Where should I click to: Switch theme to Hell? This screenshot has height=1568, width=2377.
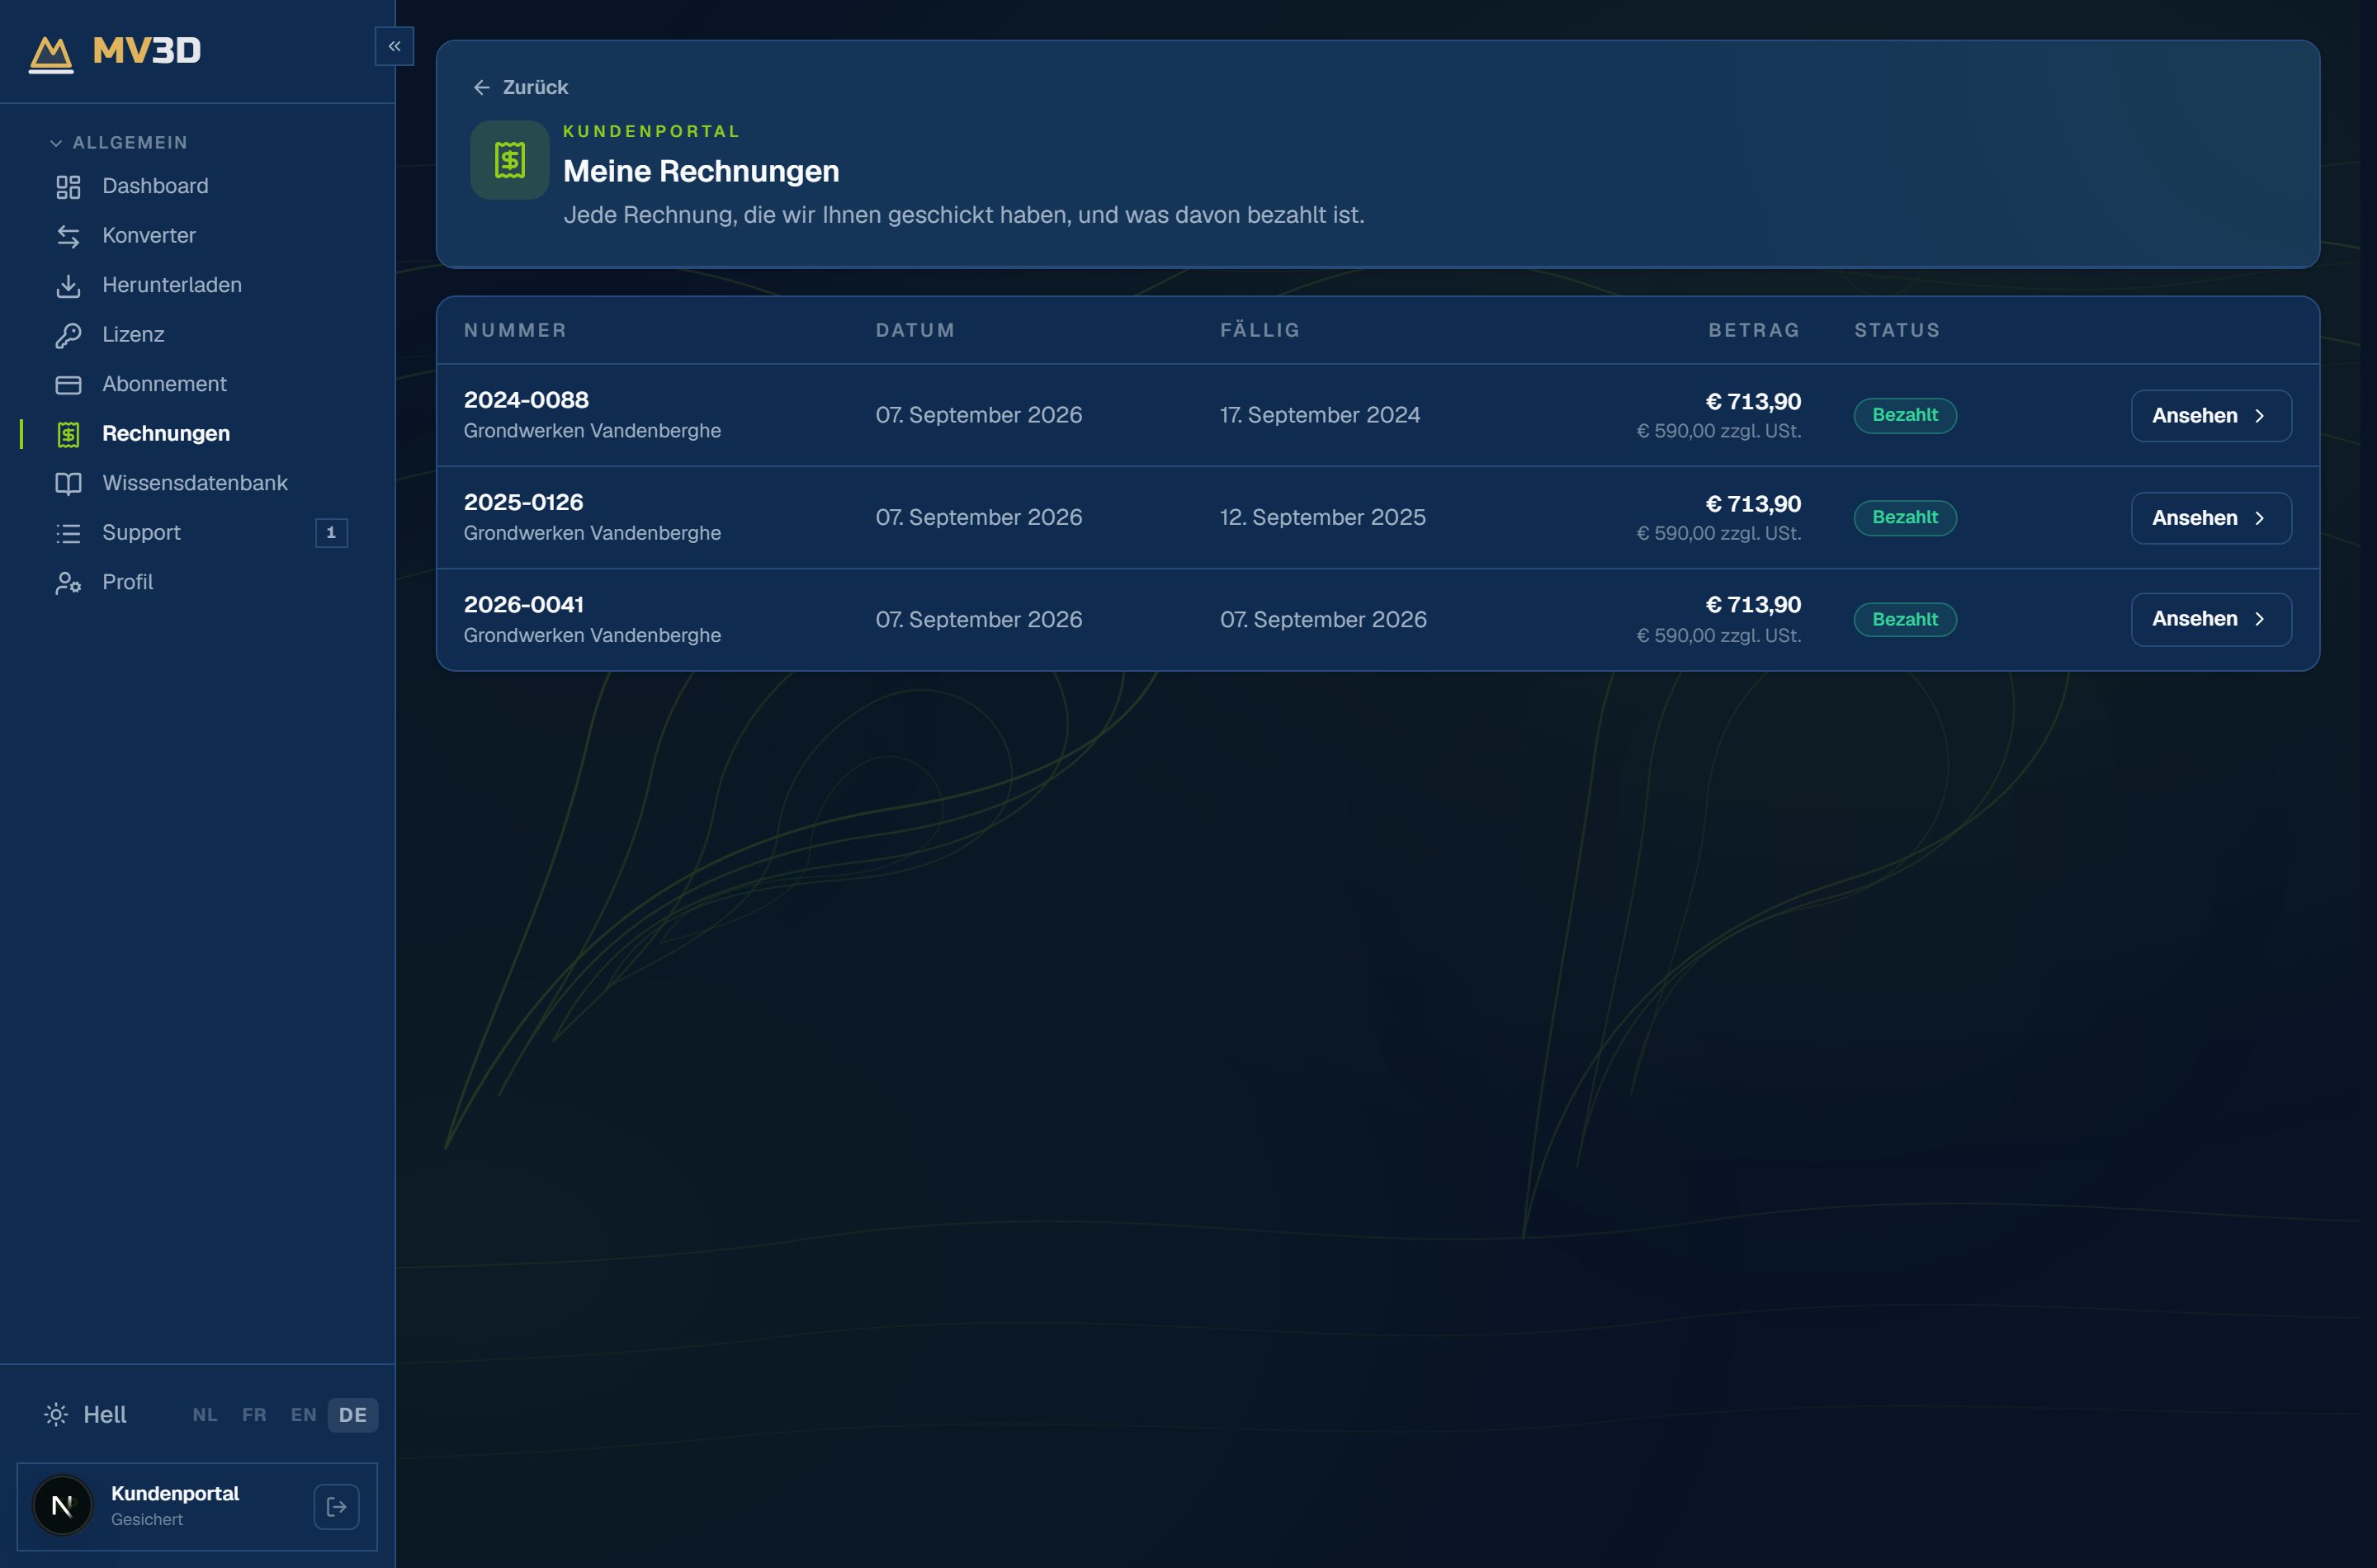tap(86, 1414)
